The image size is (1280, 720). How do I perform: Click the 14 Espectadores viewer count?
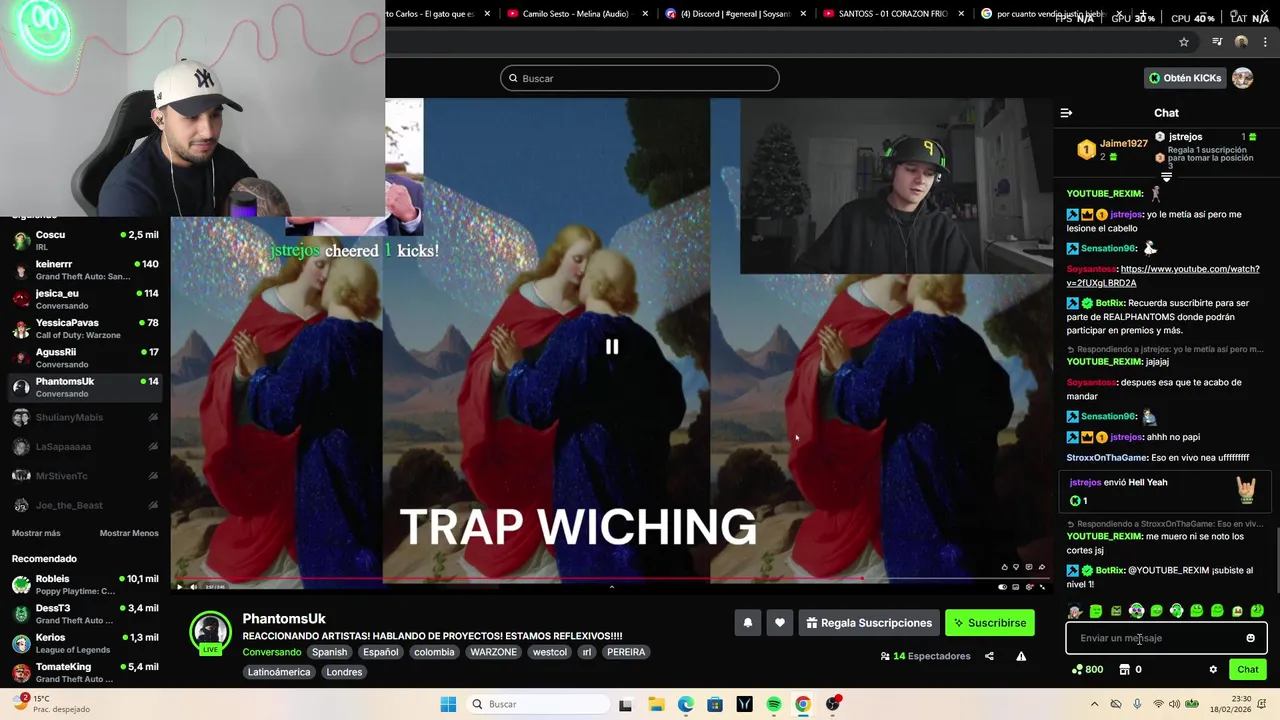click(926, 656)
